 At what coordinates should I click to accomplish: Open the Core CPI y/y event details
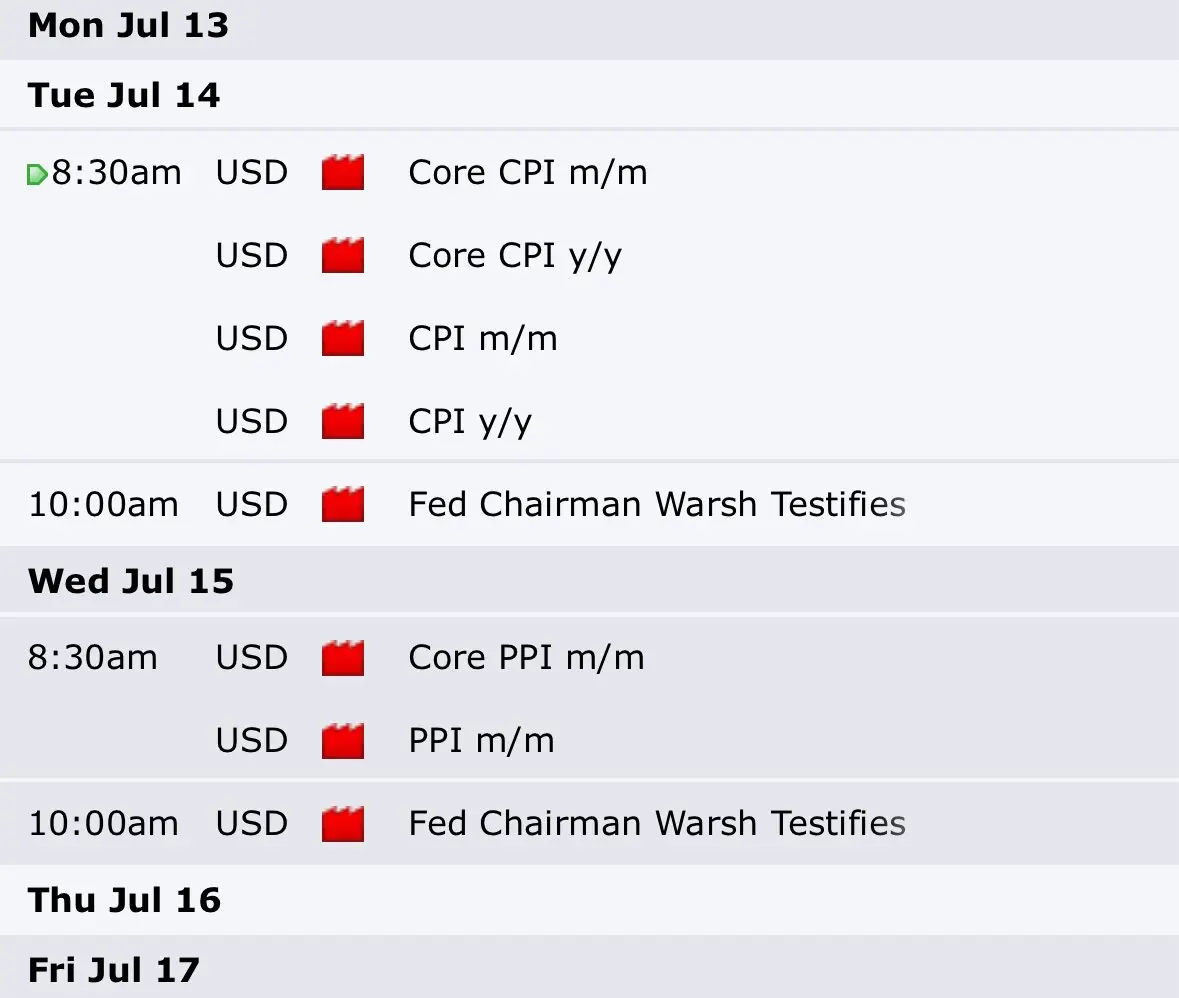pos(515,256)
